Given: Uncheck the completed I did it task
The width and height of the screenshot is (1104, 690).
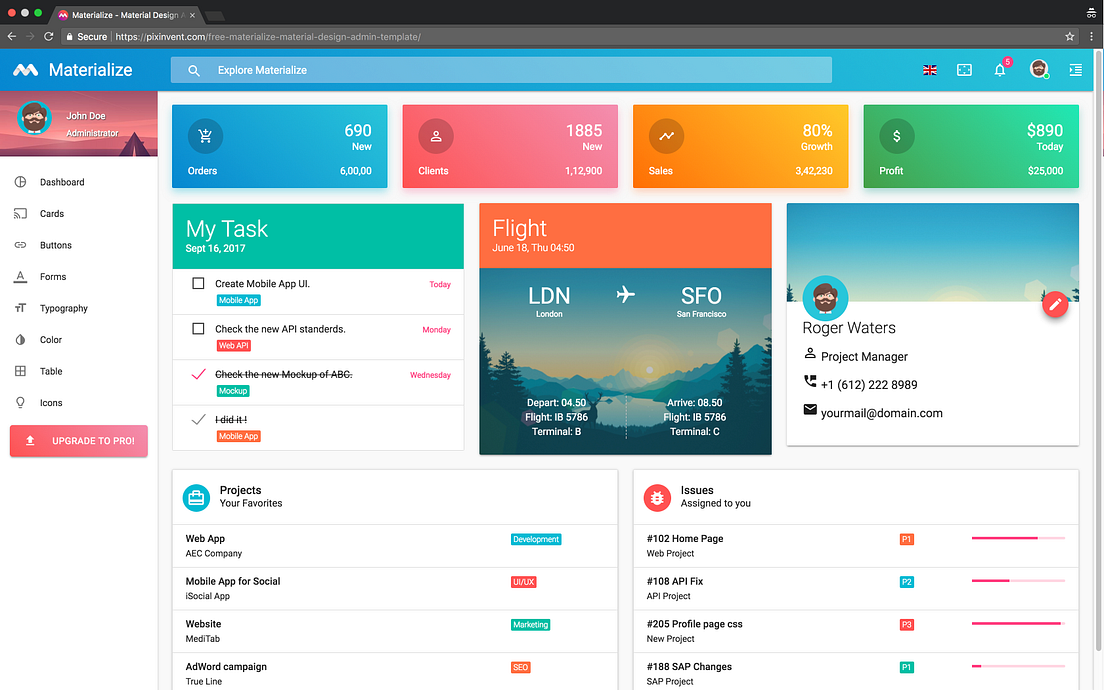Looking at the screenshot, I should (x=198, y=420).
